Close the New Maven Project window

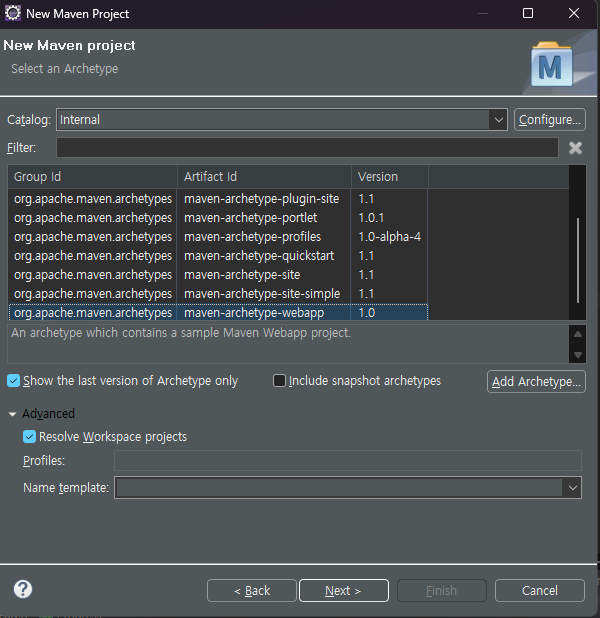pos(574,13)
